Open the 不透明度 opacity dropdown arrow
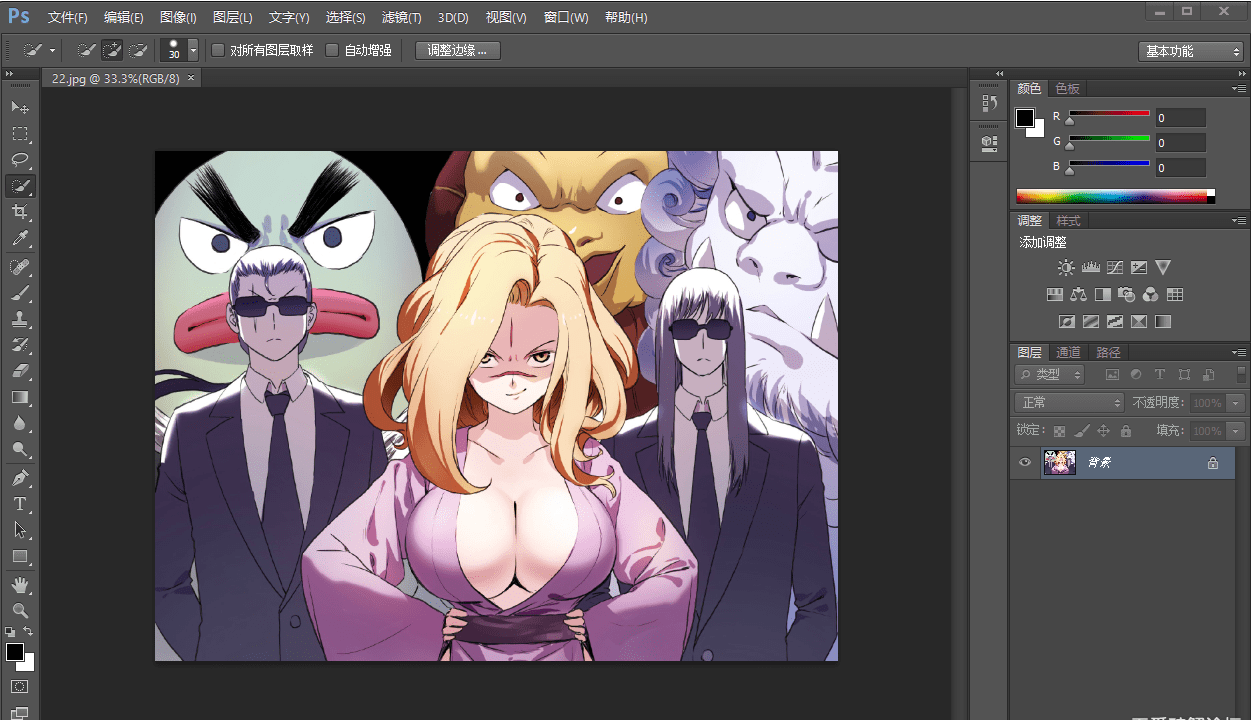Screen dimensions: 1251x720 point(1237,403)
